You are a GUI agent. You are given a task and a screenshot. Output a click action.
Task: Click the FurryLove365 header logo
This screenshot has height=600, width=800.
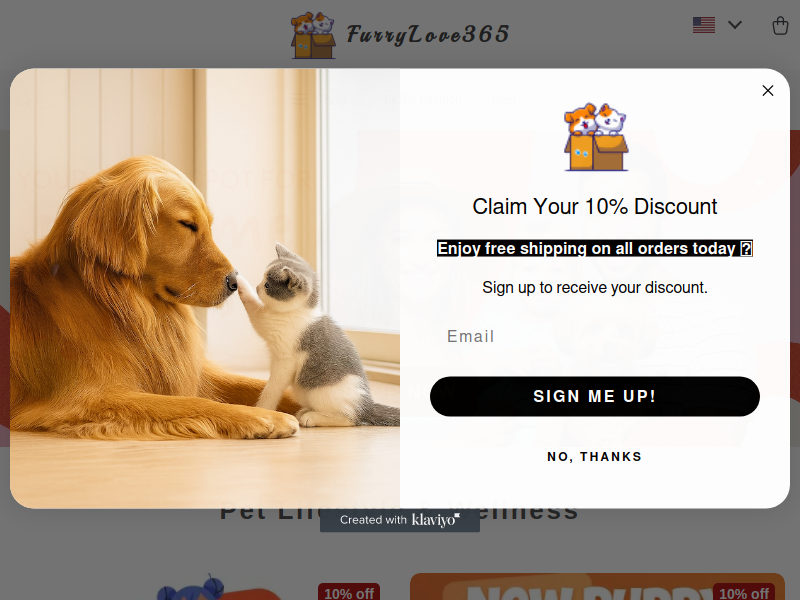tap(399, 35)
